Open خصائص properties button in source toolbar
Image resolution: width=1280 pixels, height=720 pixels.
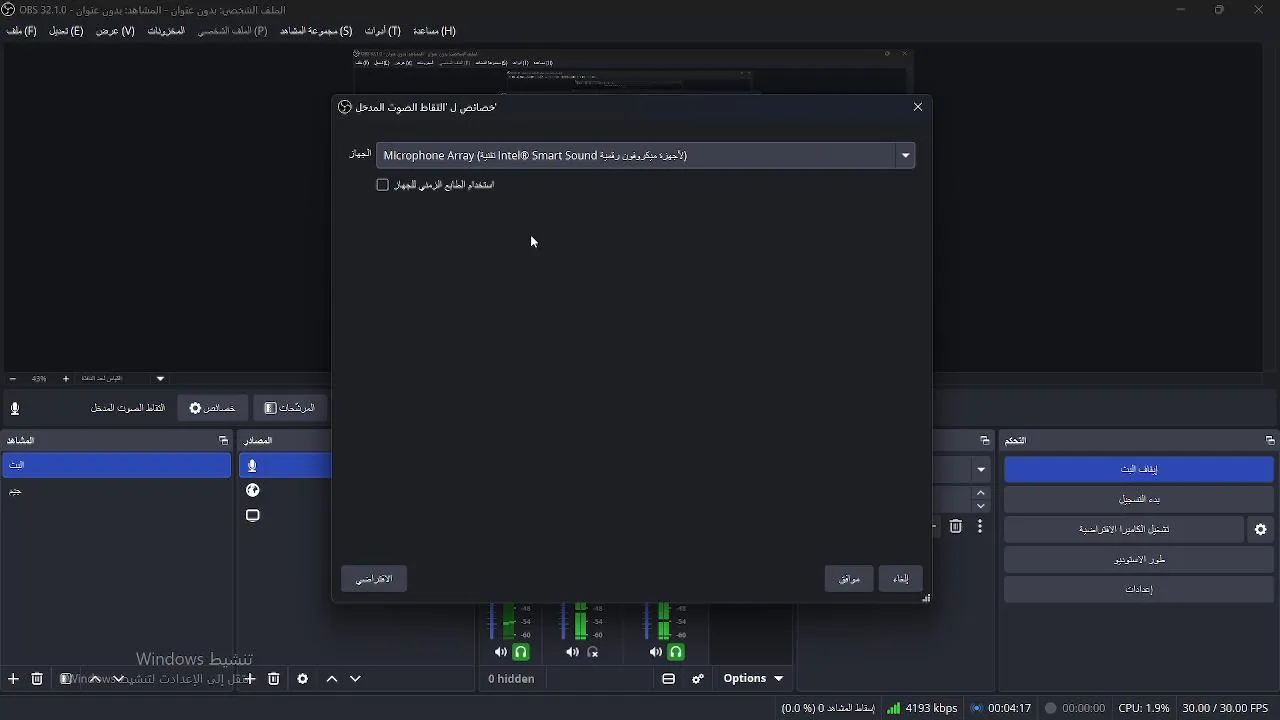[212, 408]
